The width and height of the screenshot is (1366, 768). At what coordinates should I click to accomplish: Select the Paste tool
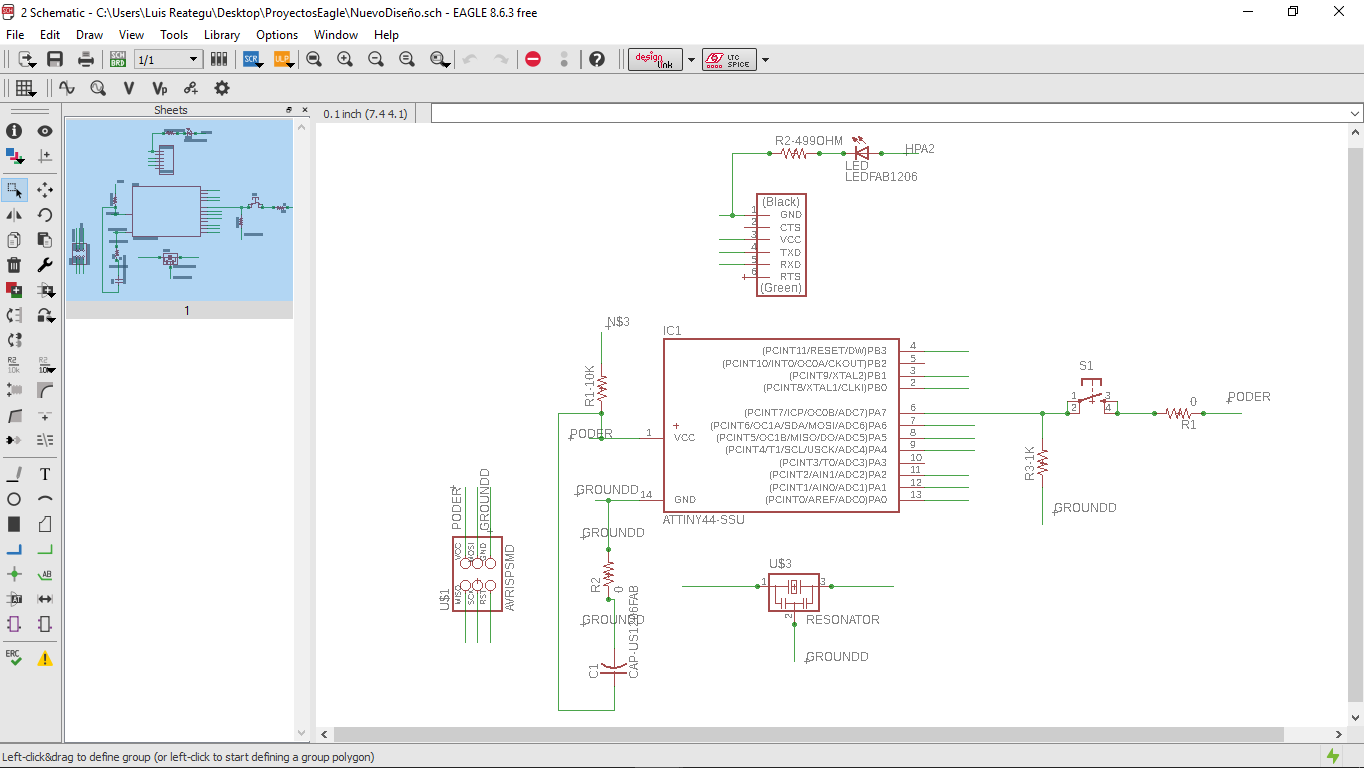click(x=45, y=240)
